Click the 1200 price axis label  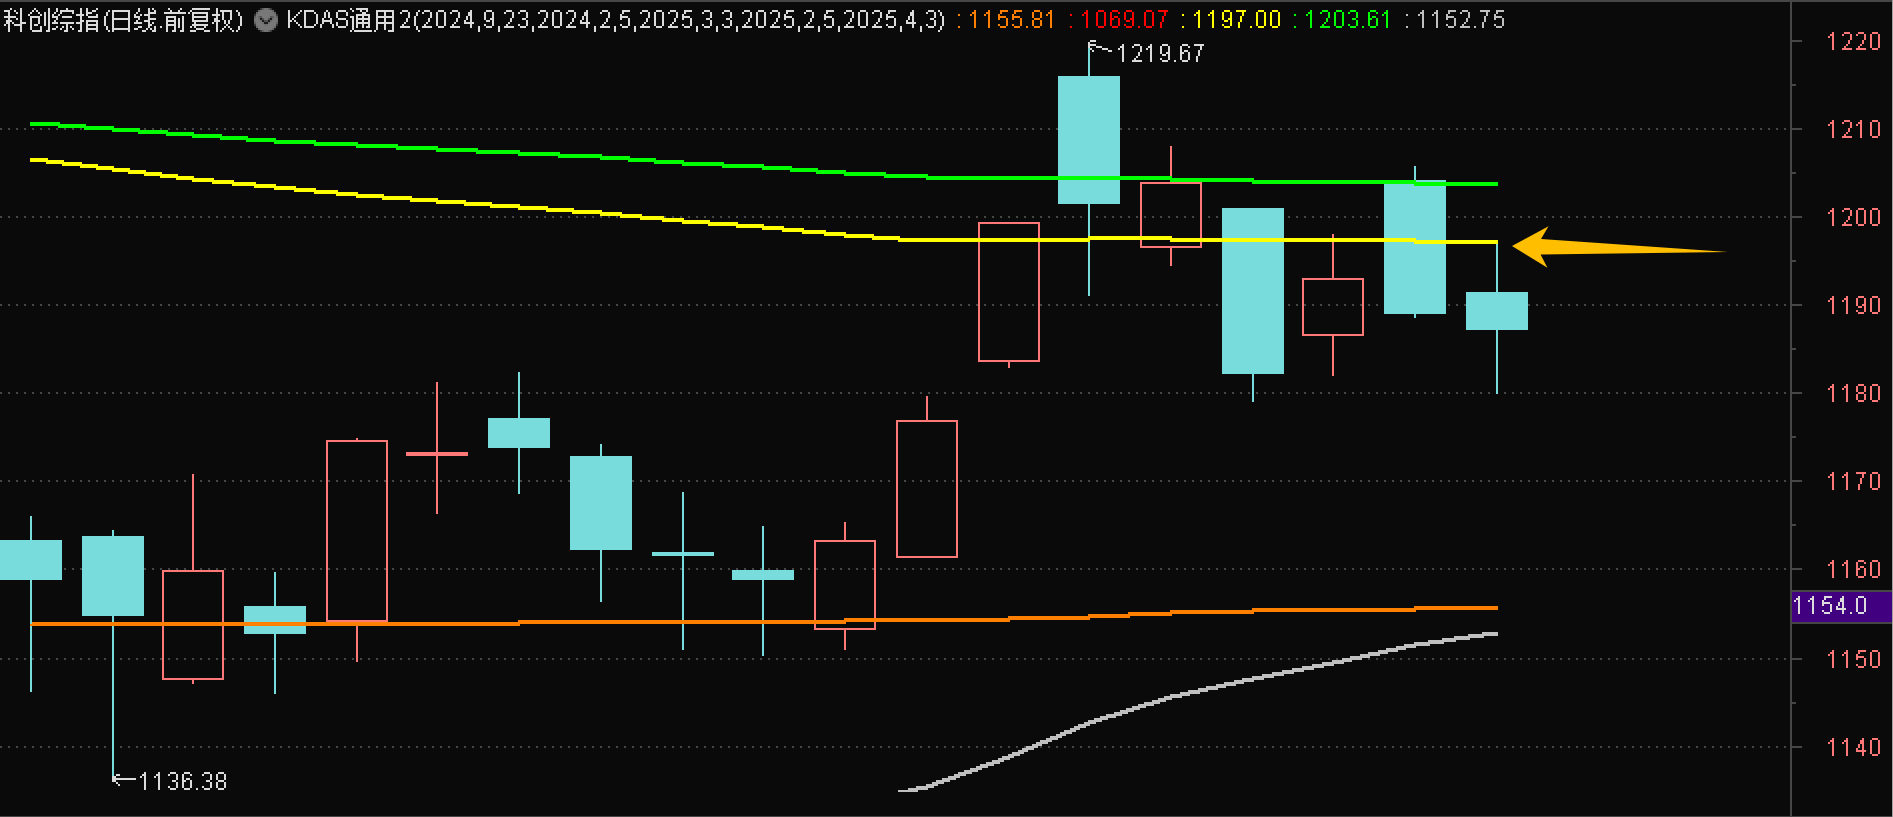tap(1854, 218)
